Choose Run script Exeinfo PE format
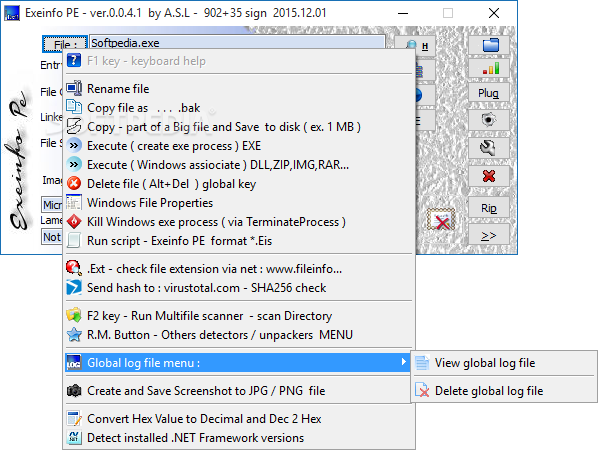 tap(239, 241)
